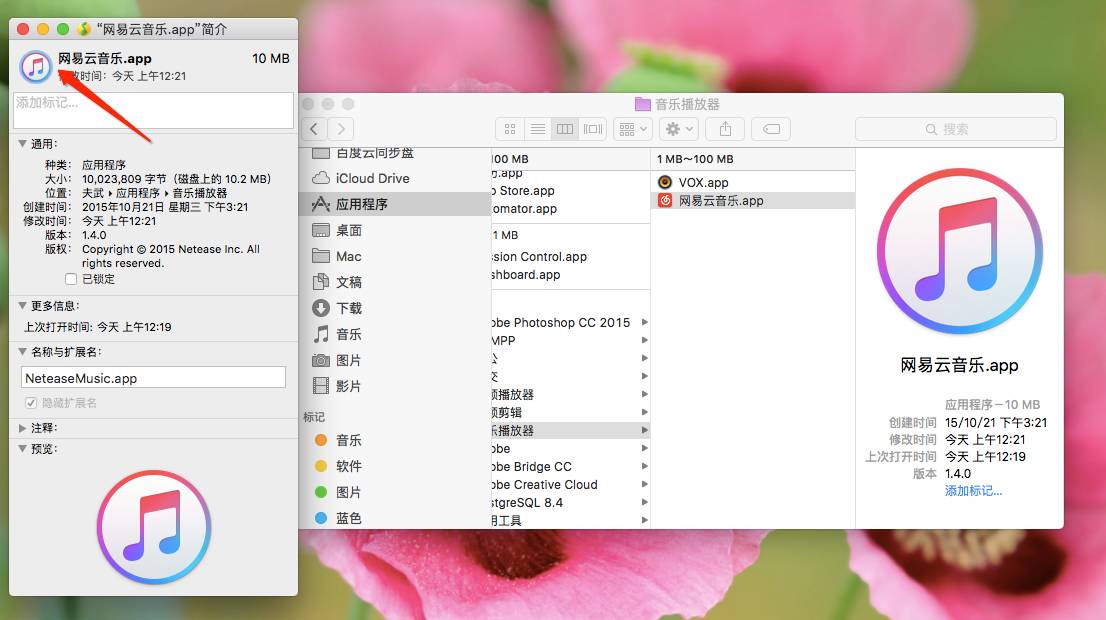Switch Finder to Cover Flow view
This screenshot has width=1106, height=620.
pos(593,129)
